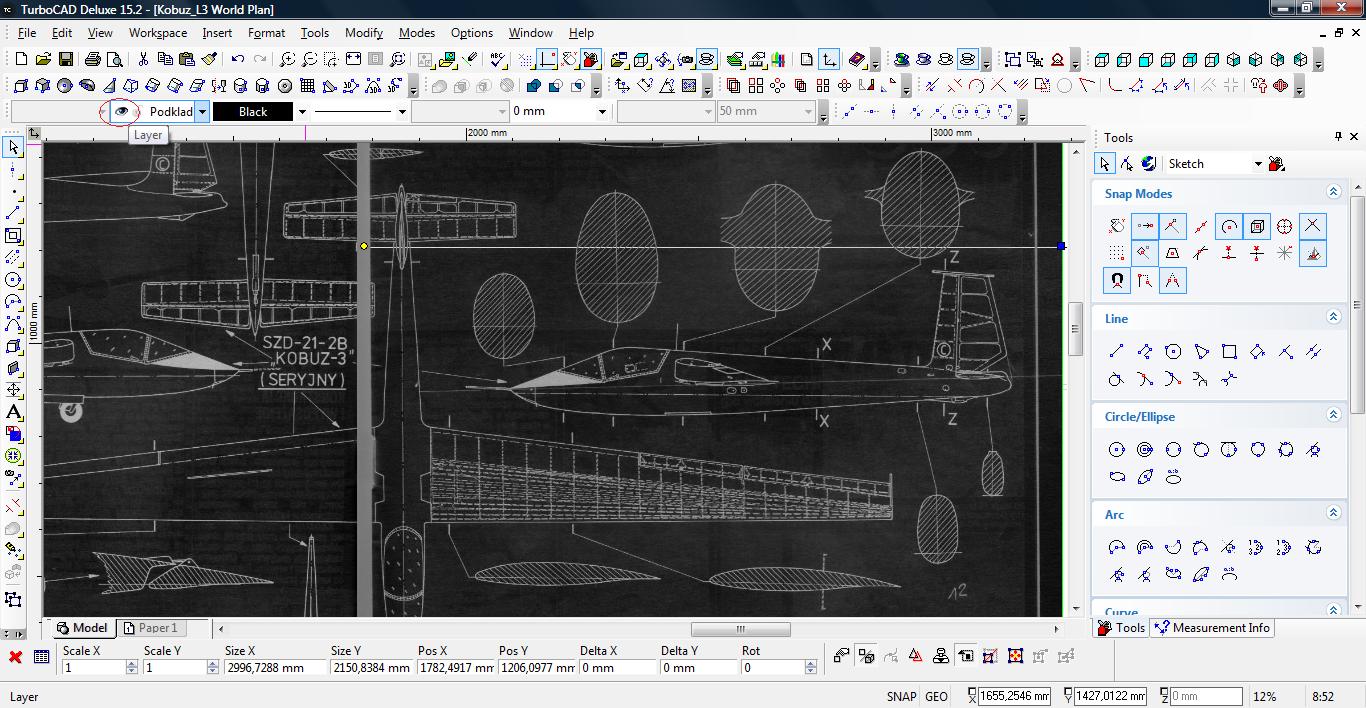
Task: Collapse the Snap Modes section
Action: [1333, 192]
